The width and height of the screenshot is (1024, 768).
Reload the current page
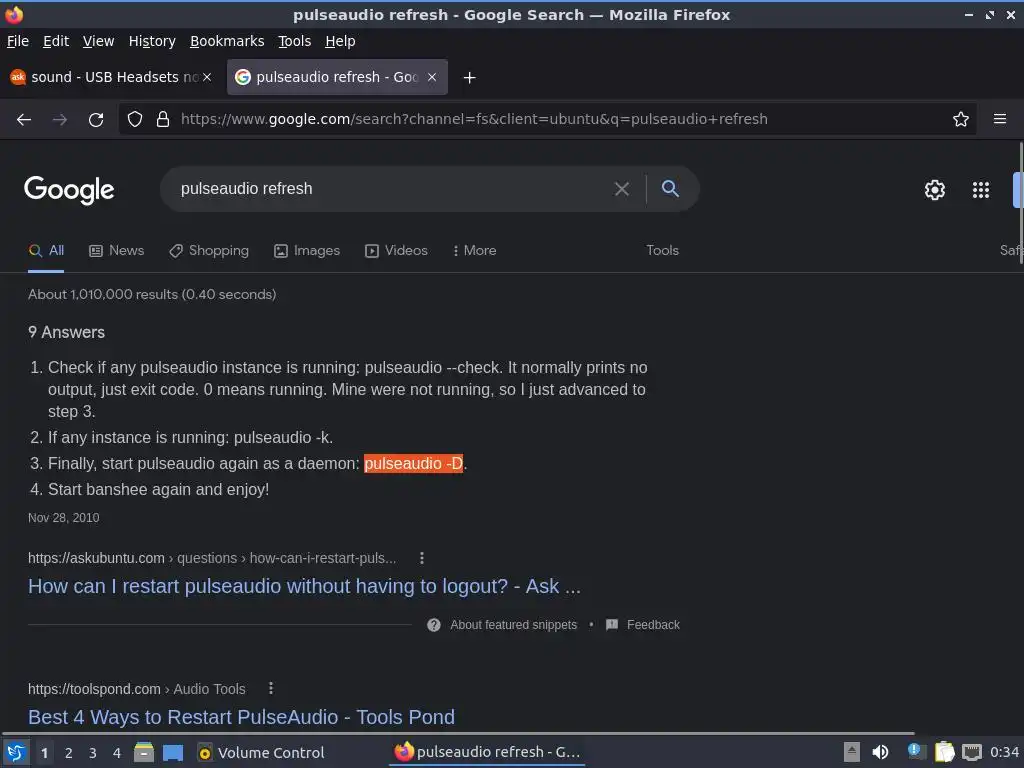point(96,120)
